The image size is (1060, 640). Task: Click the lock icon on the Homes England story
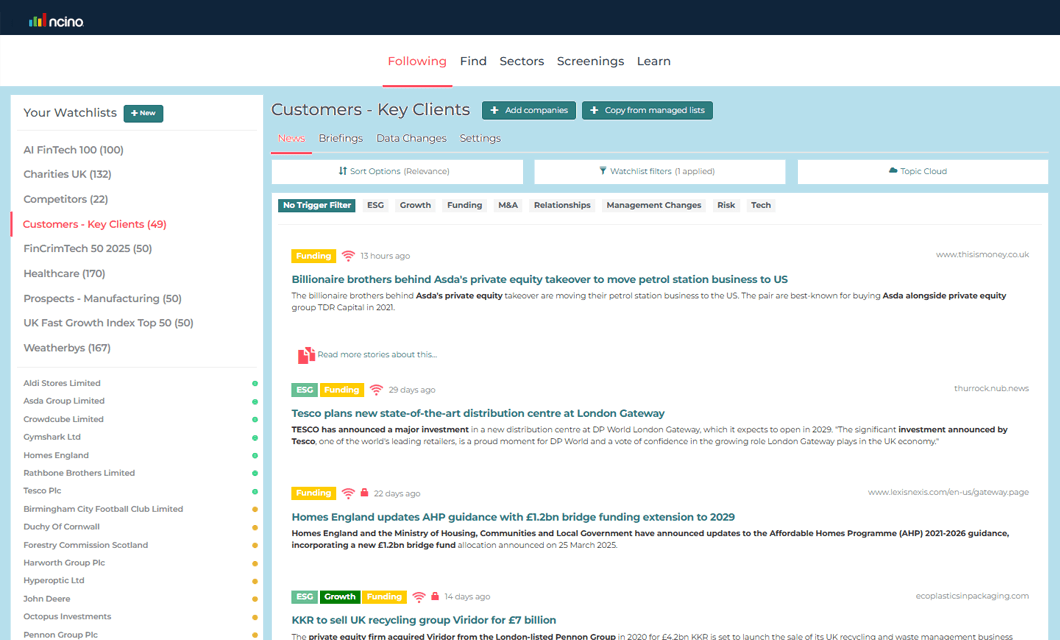click(x=362, y=493)
